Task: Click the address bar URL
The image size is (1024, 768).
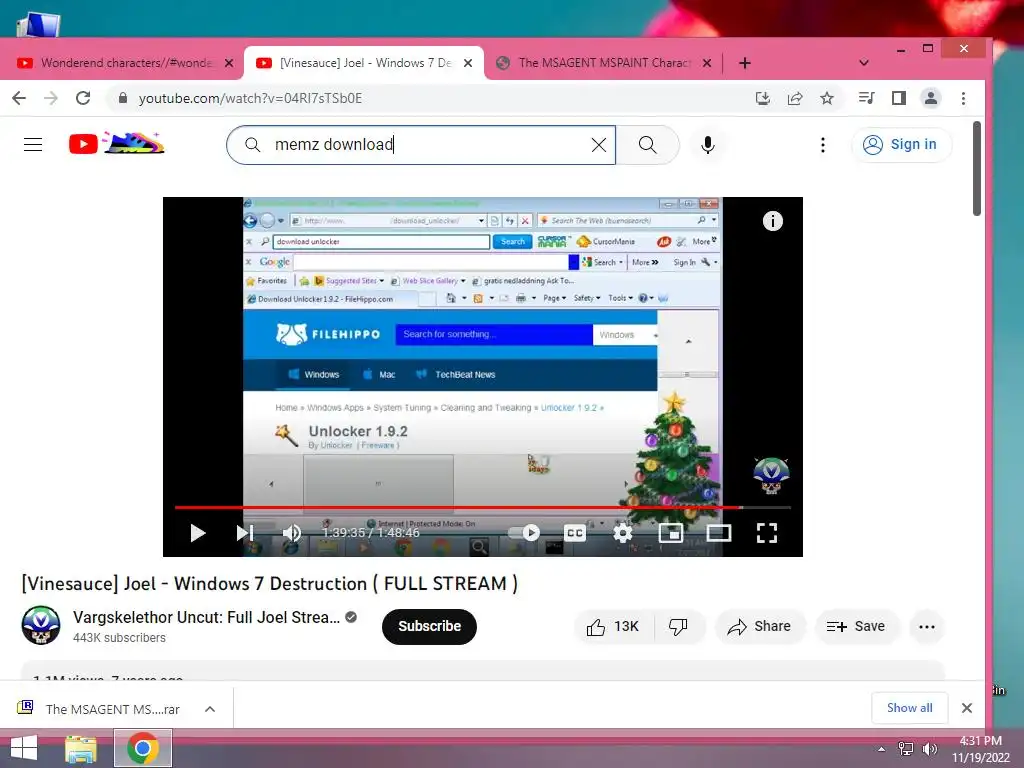Action: [250, 98]
